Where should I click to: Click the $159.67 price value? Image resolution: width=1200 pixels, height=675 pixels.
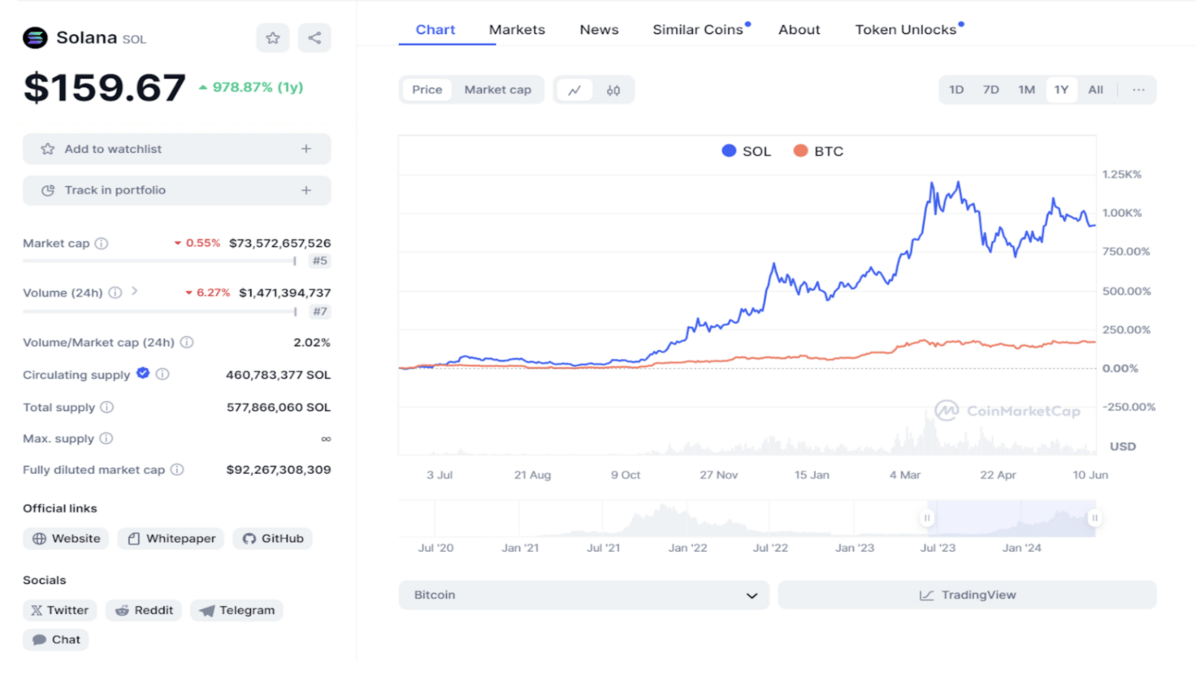click(x=105, y=88)
